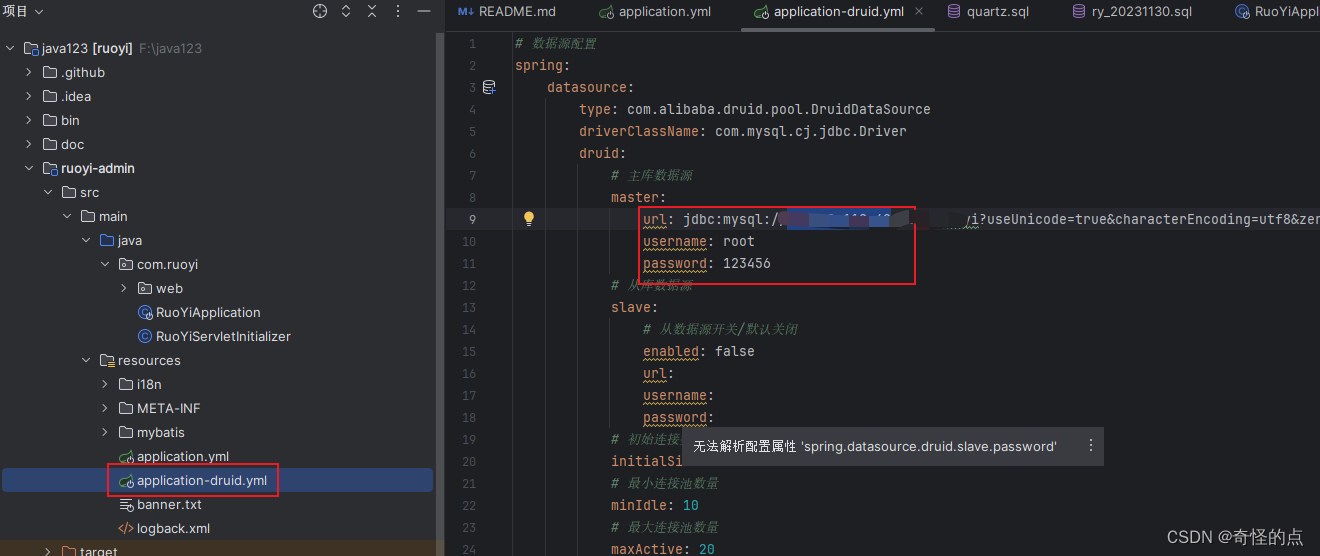Collapse the java folder chevron
Screen dimensions: 1320x556
pyautogui.click(x=87, y=241)
